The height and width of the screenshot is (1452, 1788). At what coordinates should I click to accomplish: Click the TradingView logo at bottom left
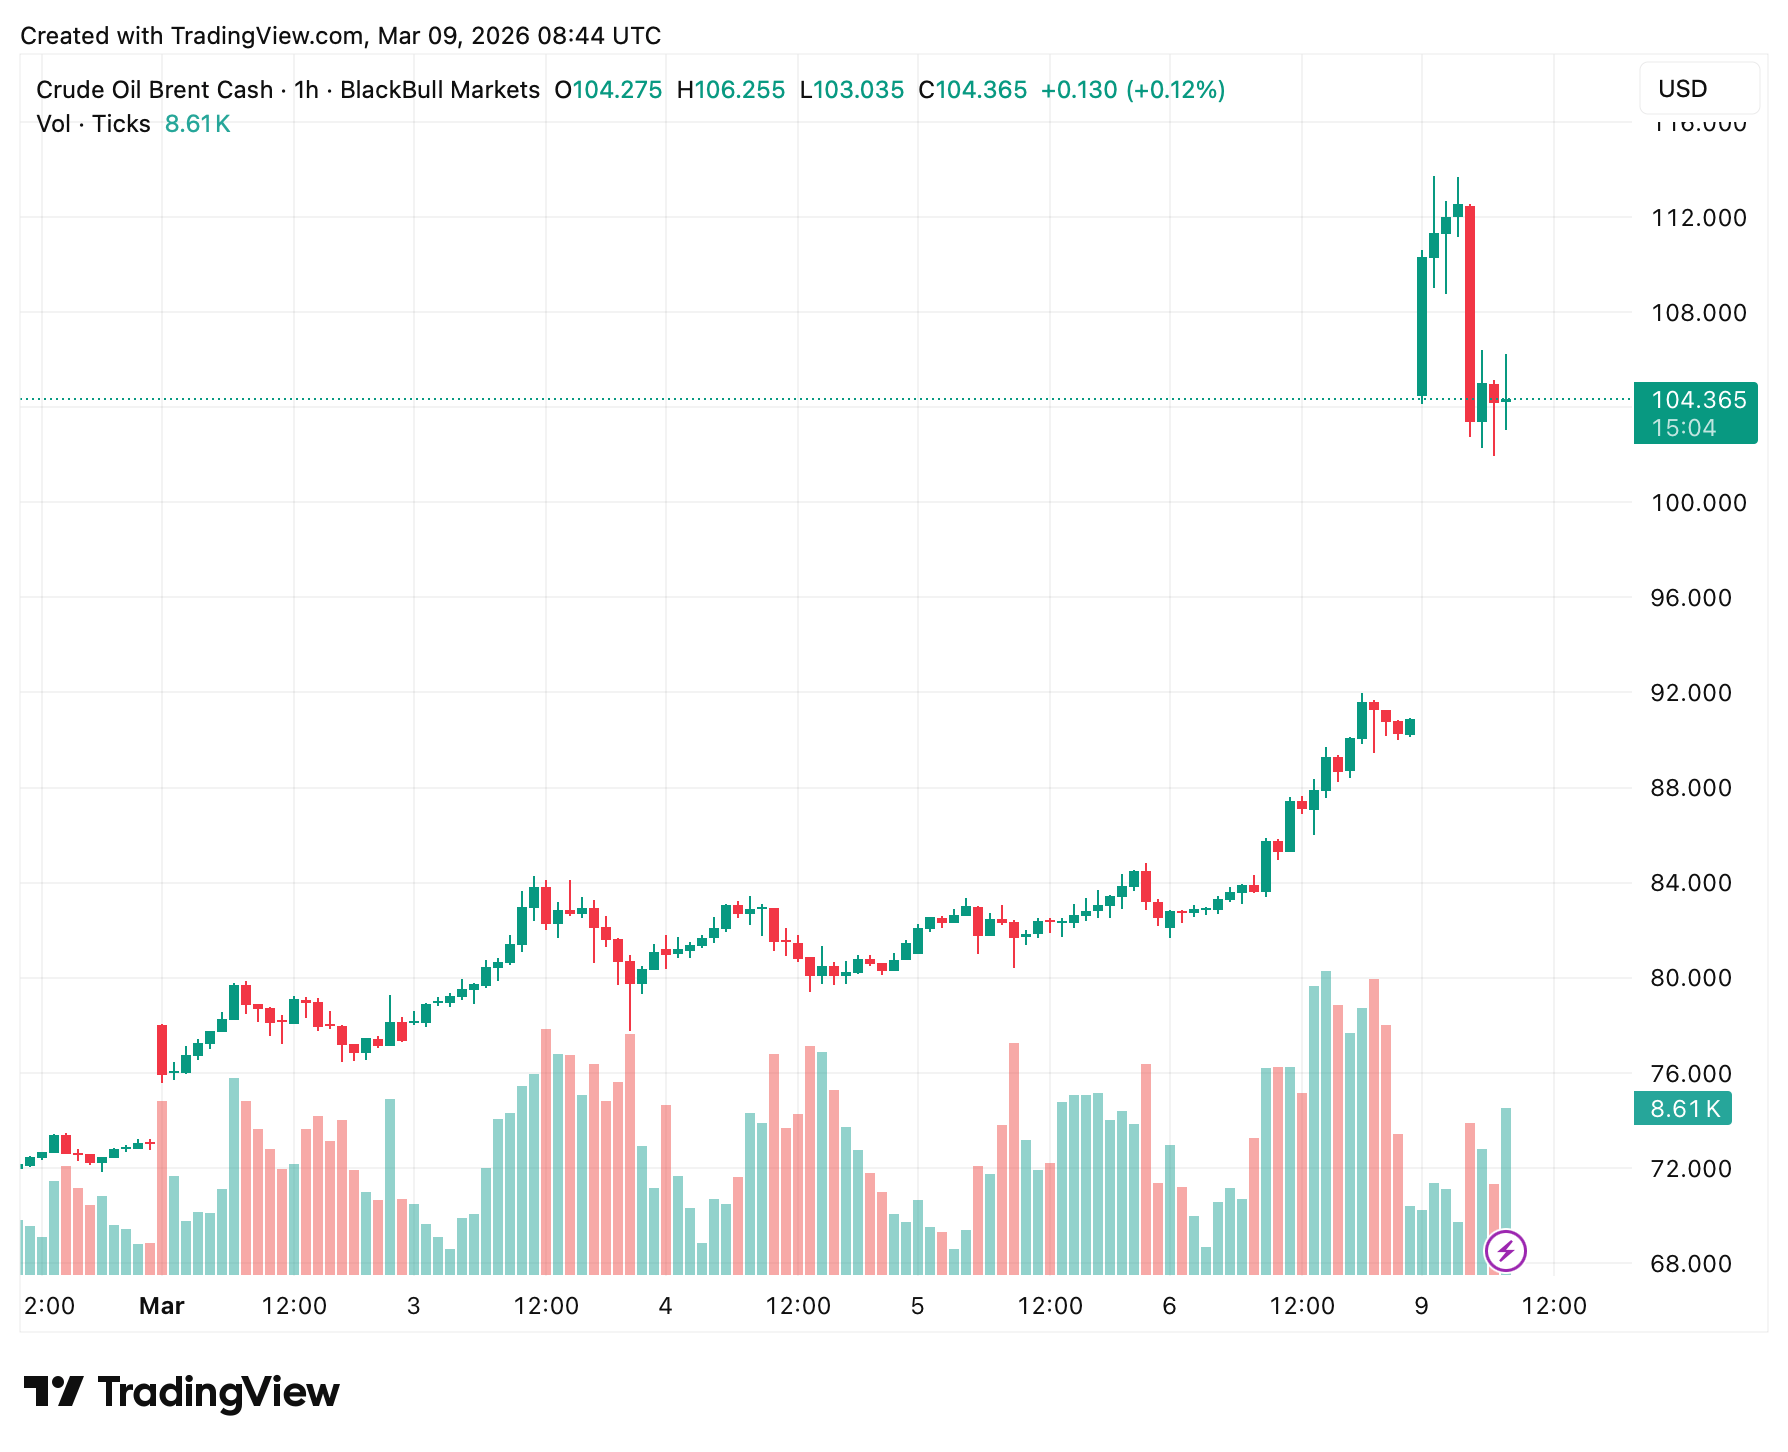coord(181,1392)
